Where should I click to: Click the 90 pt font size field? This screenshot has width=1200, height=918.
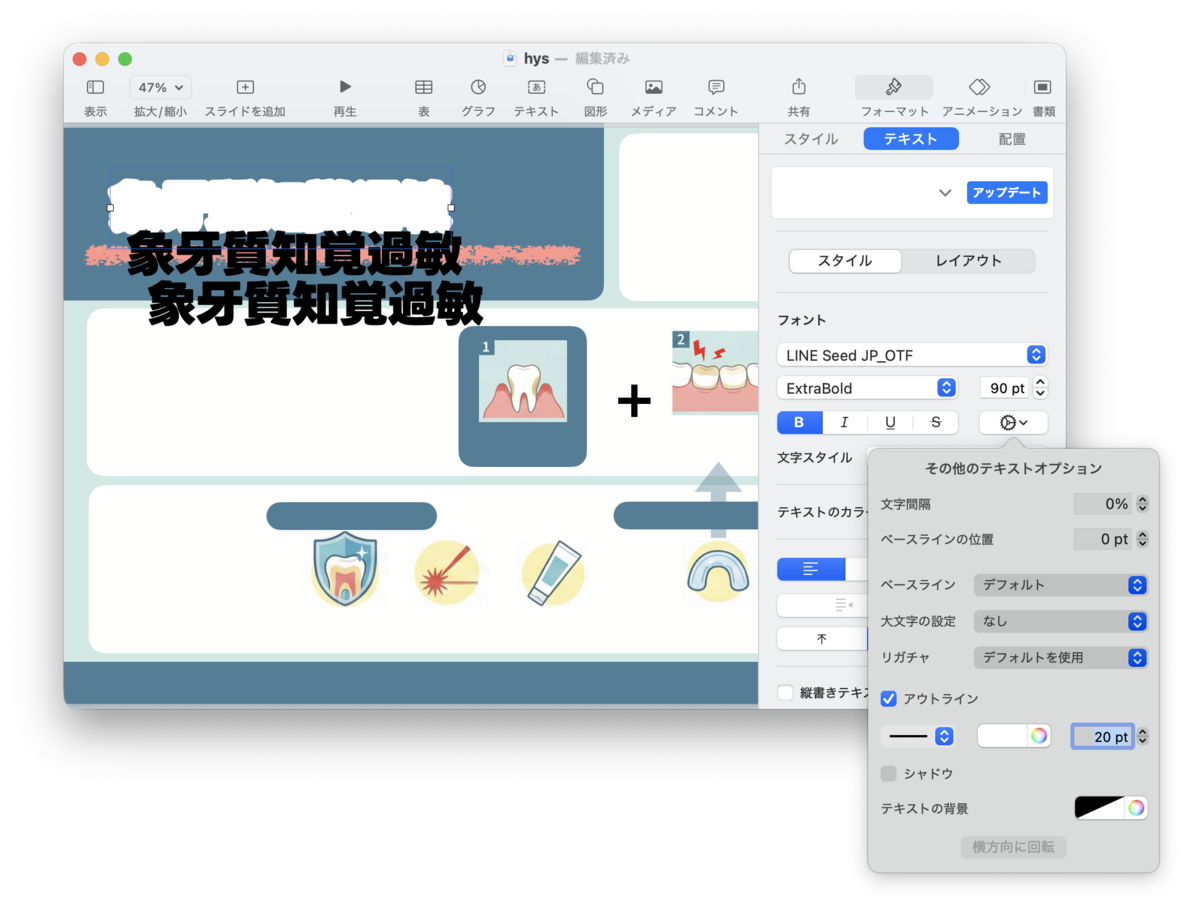[x=1003, y=388]
